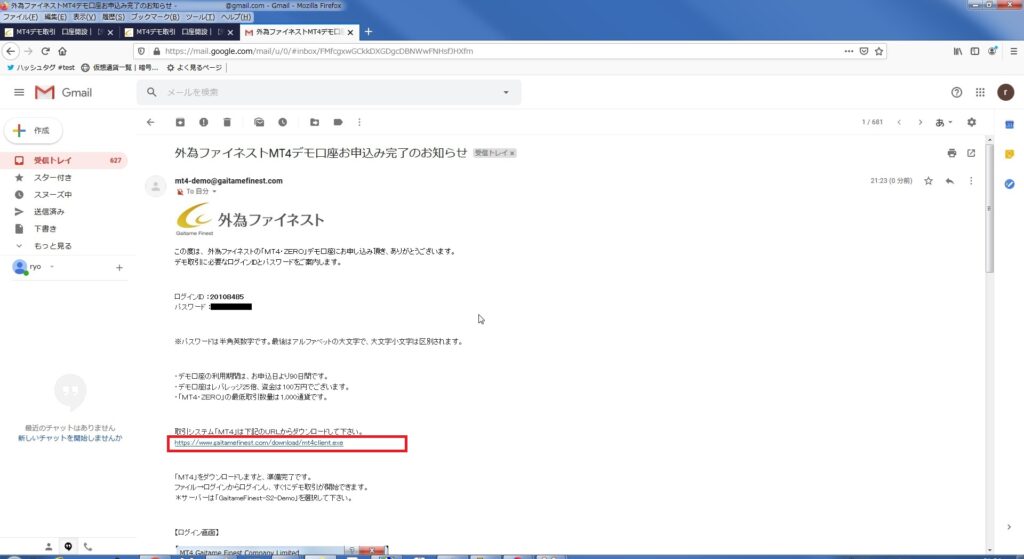Open the Firefox page actions menu

848,51
